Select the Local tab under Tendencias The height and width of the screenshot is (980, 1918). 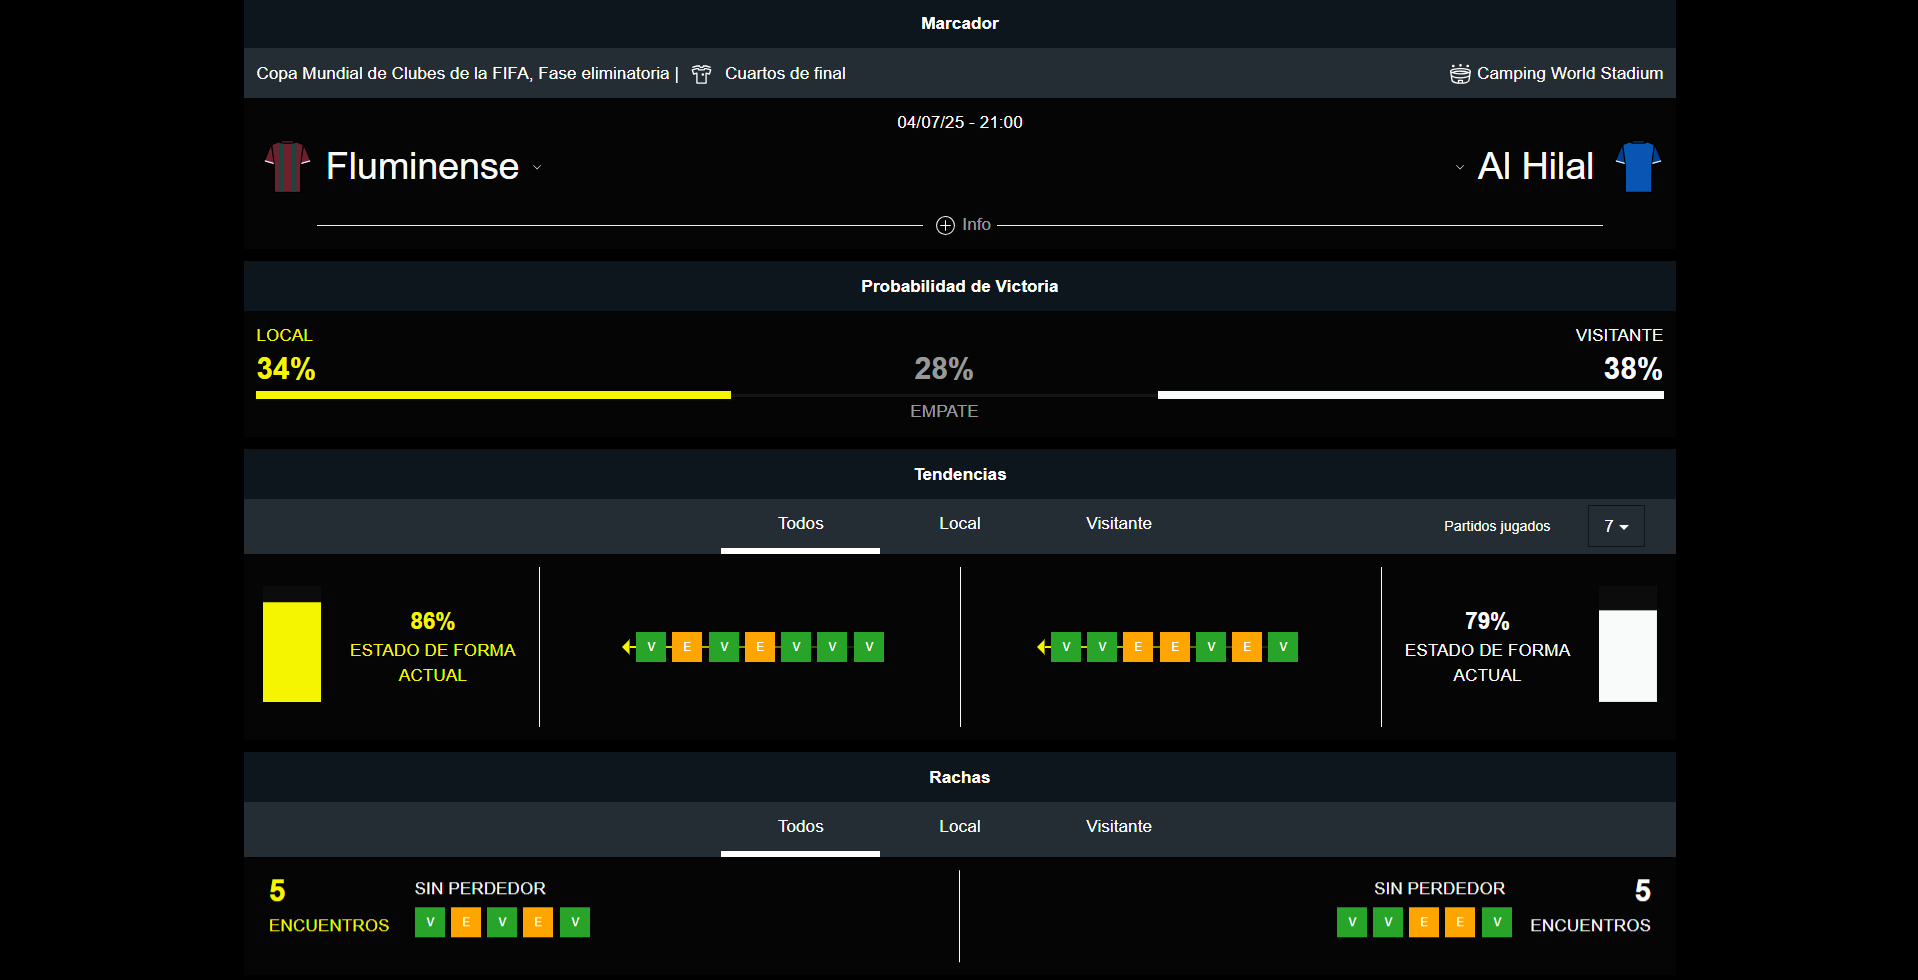coord(959,524)
